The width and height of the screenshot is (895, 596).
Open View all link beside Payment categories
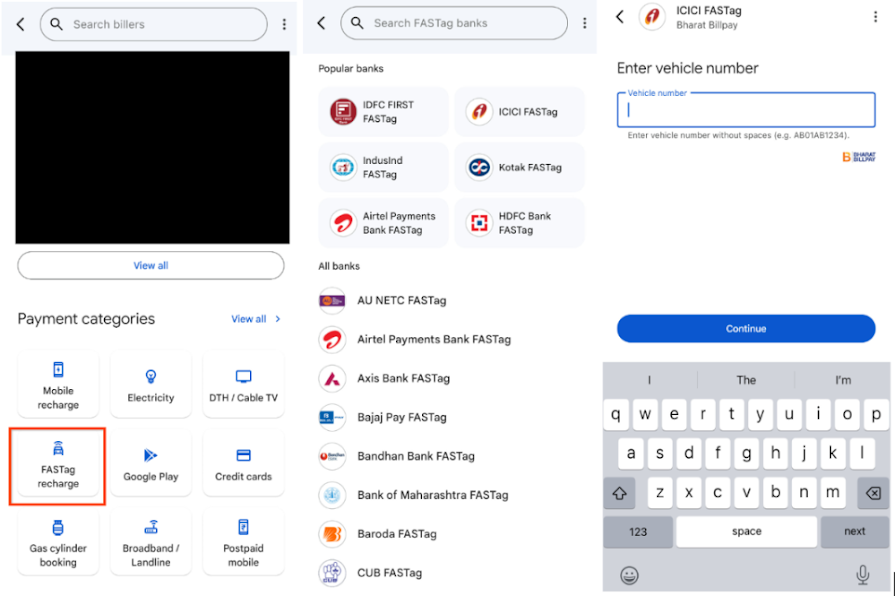coord(255,319)
